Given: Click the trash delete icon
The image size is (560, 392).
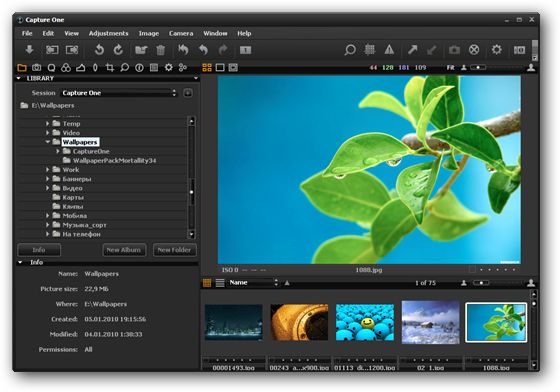Looking at the screenshot, I should coord(160,50).
